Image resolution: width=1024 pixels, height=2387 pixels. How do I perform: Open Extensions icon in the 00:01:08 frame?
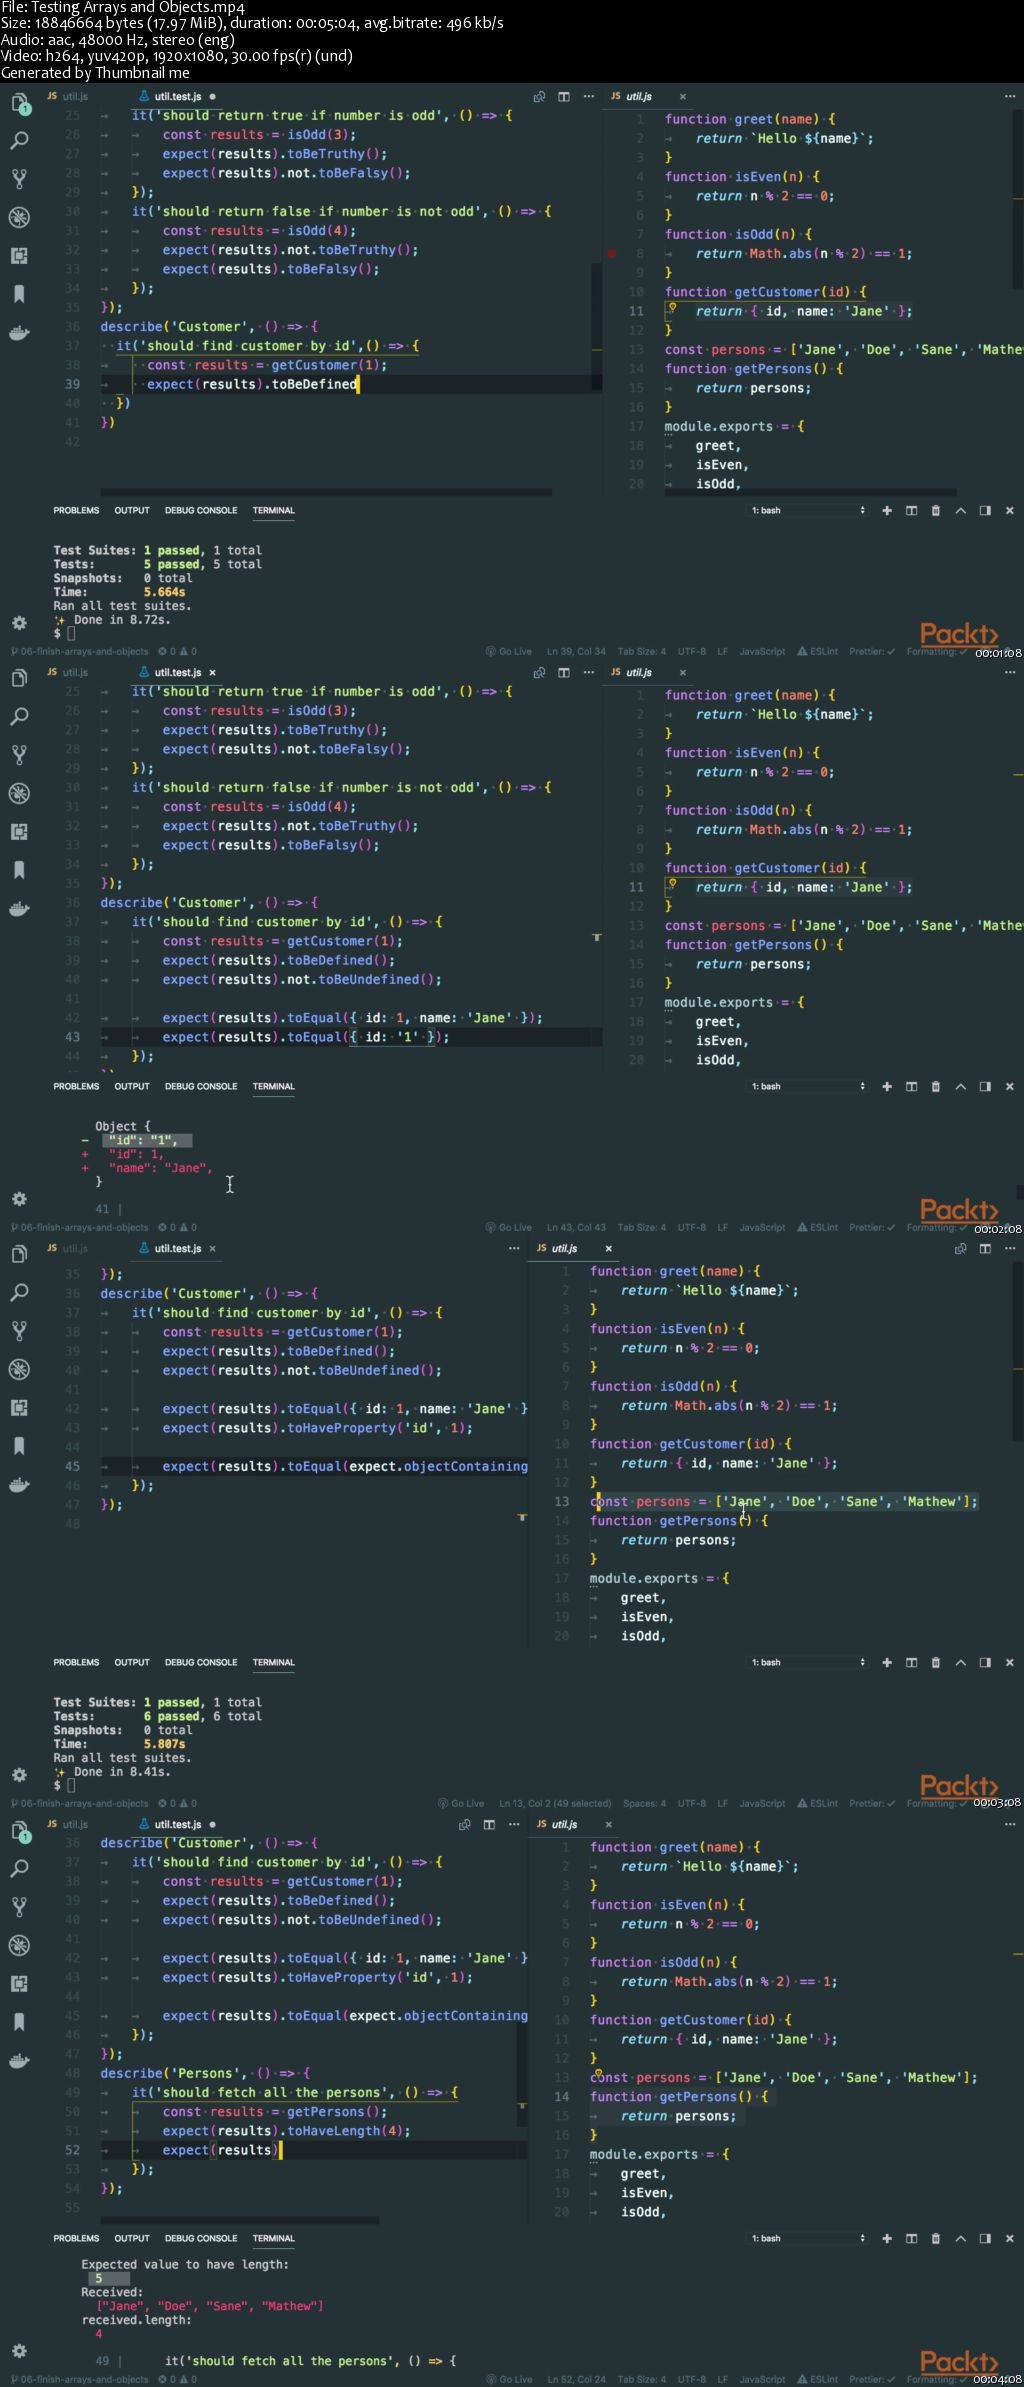point(19,256)
